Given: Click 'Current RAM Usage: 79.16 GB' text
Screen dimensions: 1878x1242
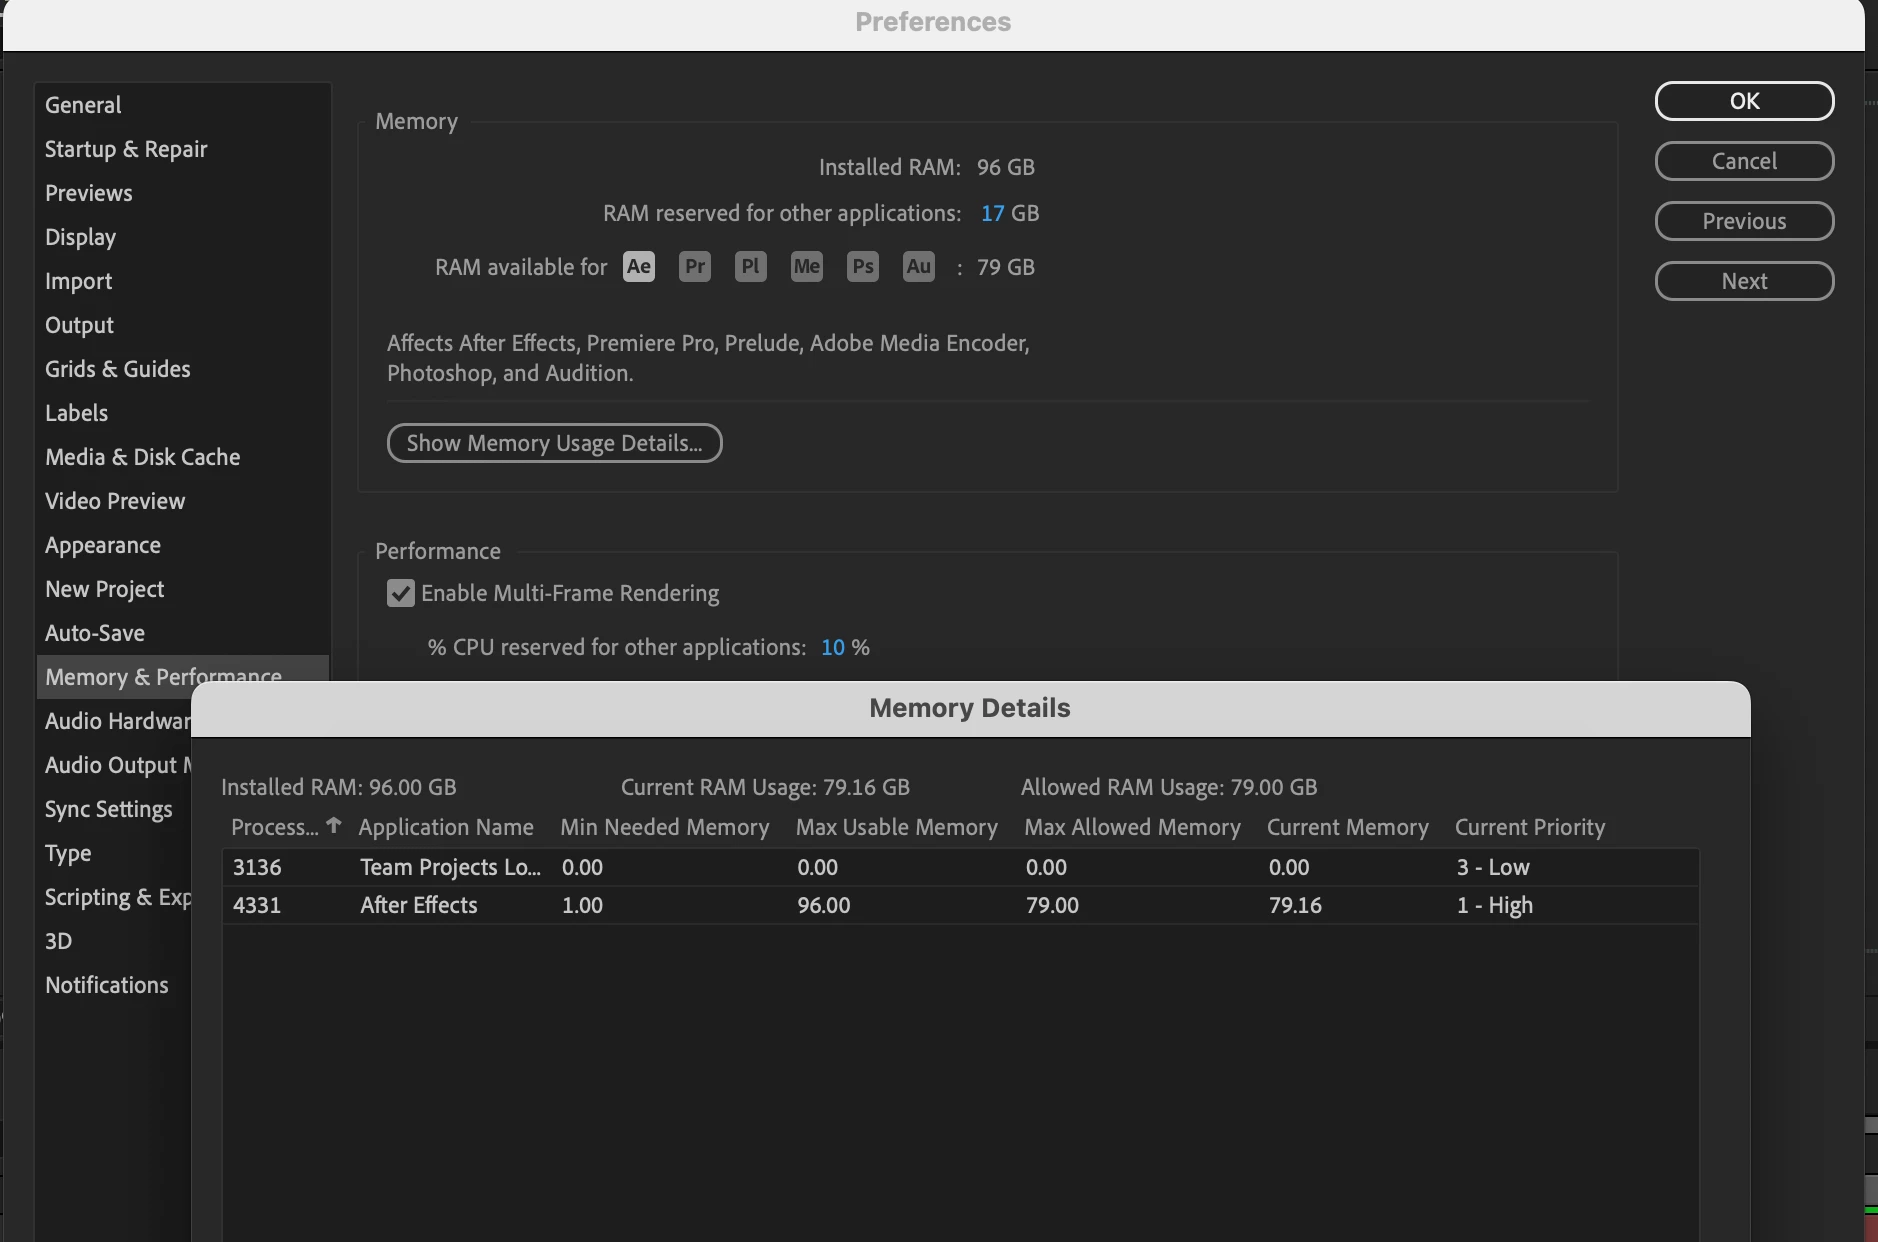Looking at the screenshot, I should coord(765,787).
